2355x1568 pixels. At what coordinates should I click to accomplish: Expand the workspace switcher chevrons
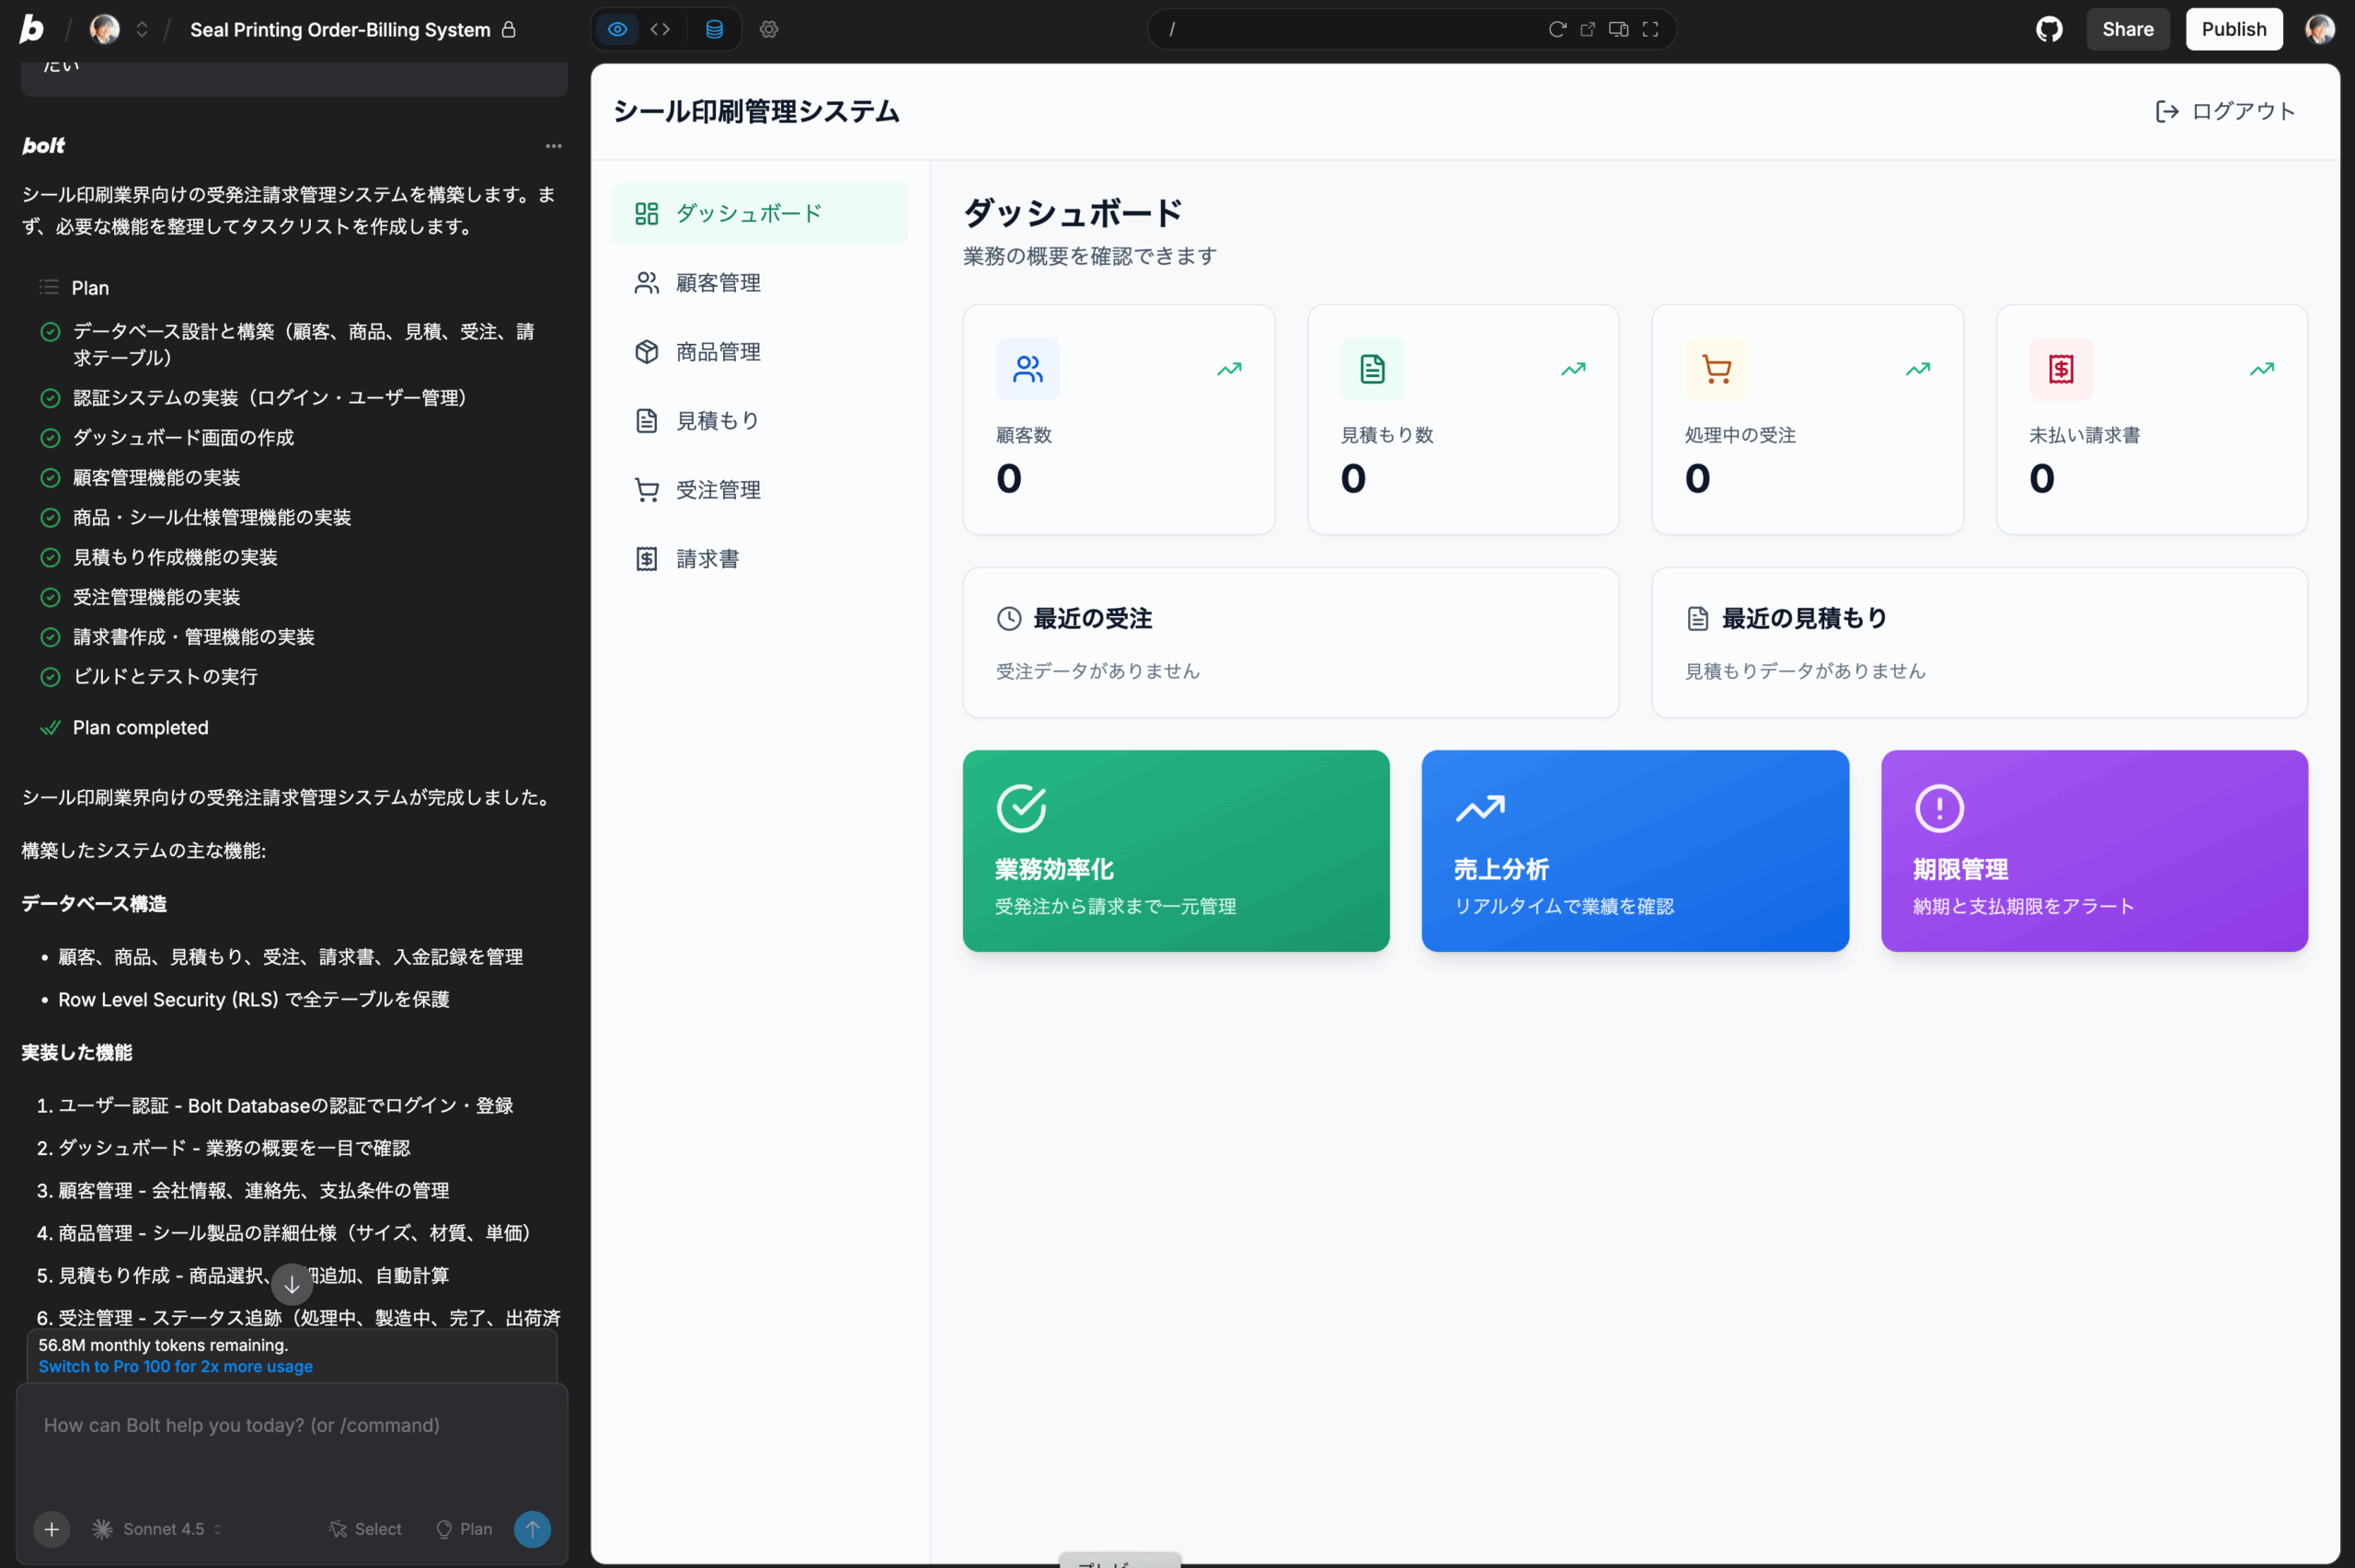[142, 29]
